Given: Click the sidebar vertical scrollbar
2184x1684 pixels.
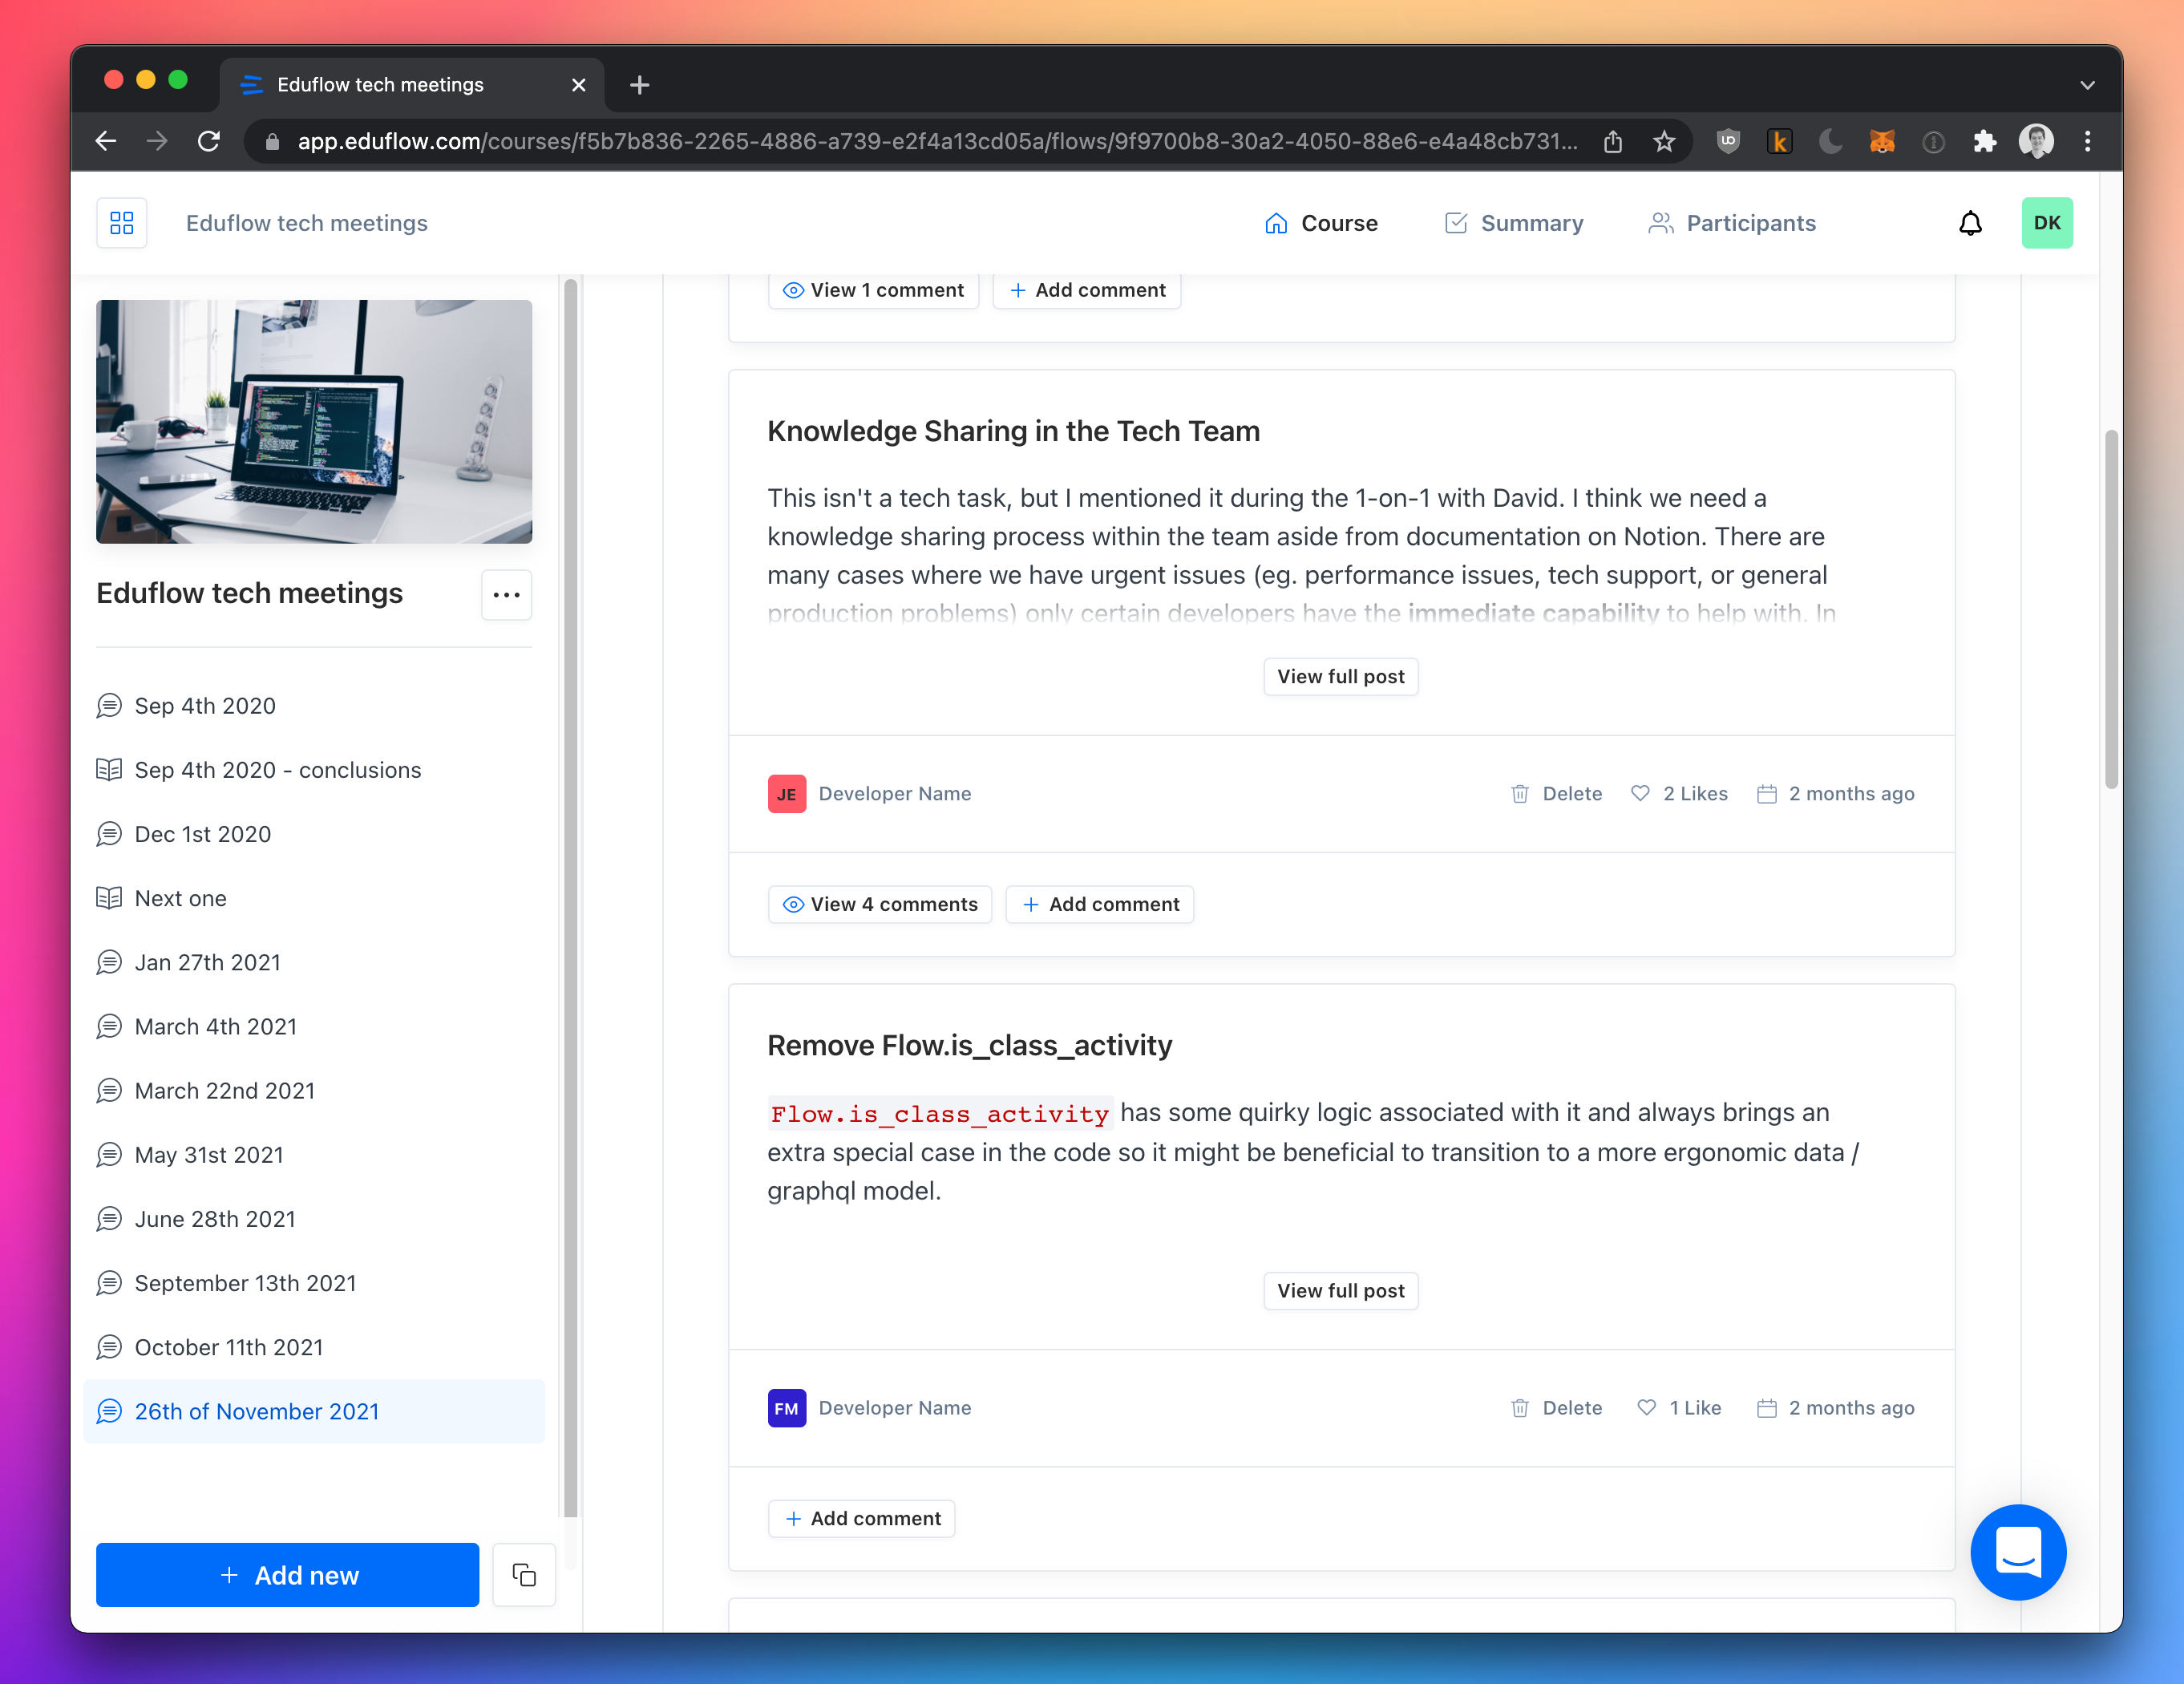Looking at the screenshot, I should (570, 898).
